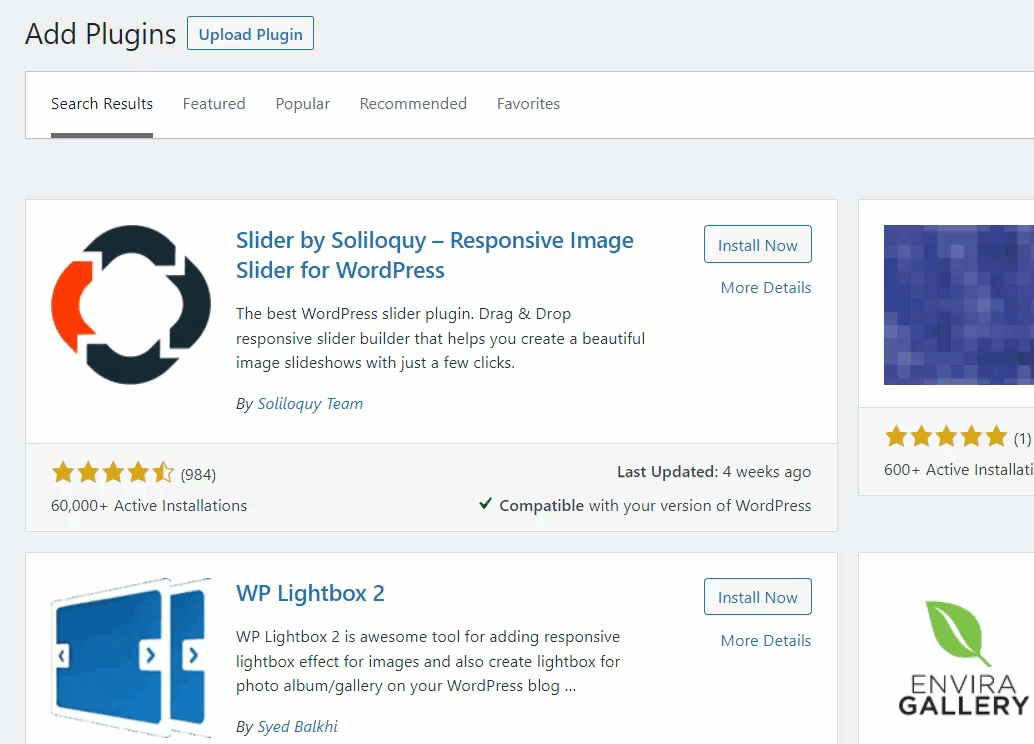Click the Envira Gallery leaf logo
This screenshot has height=744, width=1034.
tap(963, 658)
